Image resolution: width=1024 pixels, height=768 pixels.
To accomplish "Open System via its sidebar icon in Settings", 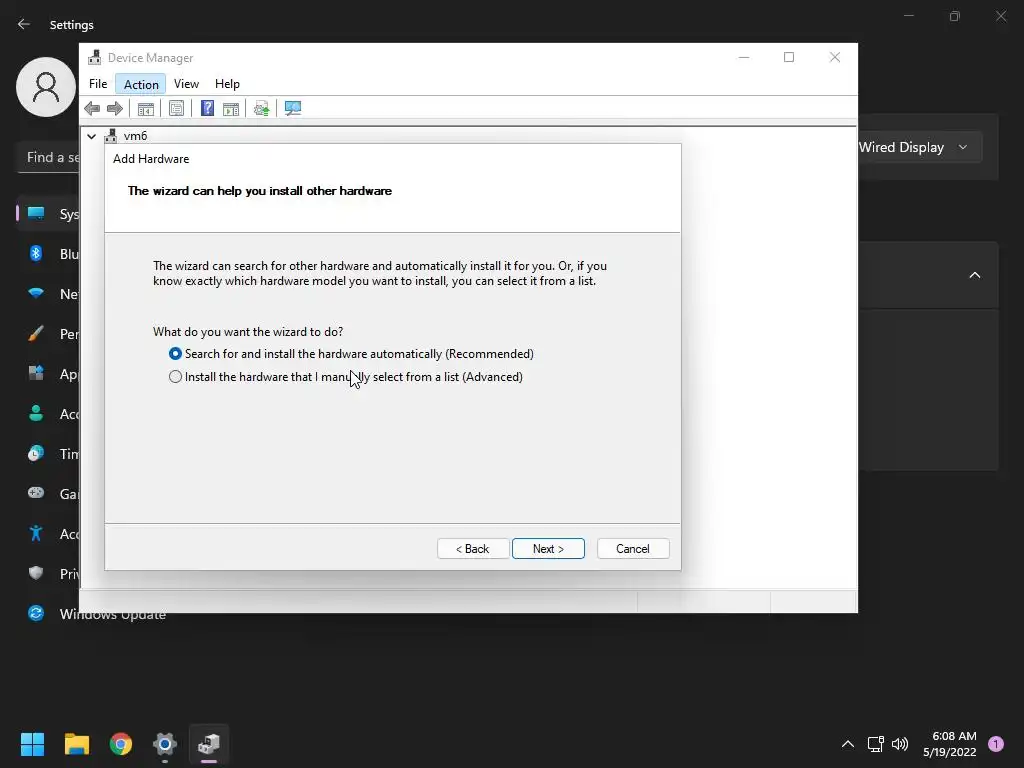I will click(36, 214).
